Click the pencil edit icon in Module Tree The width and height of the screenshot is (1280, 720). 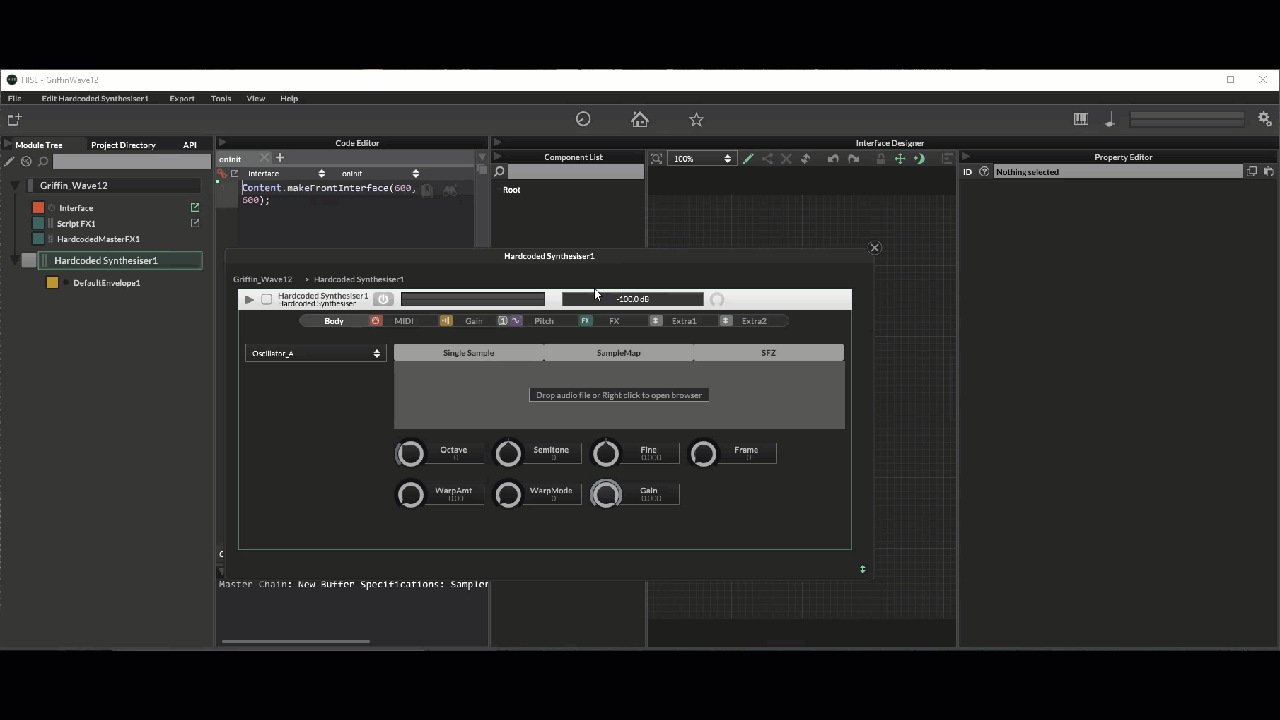(x=10, y=161)
